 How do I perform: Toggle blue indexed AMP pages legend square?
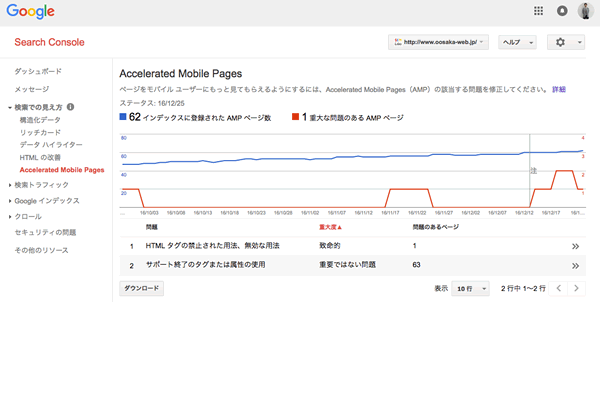point(123,117)
